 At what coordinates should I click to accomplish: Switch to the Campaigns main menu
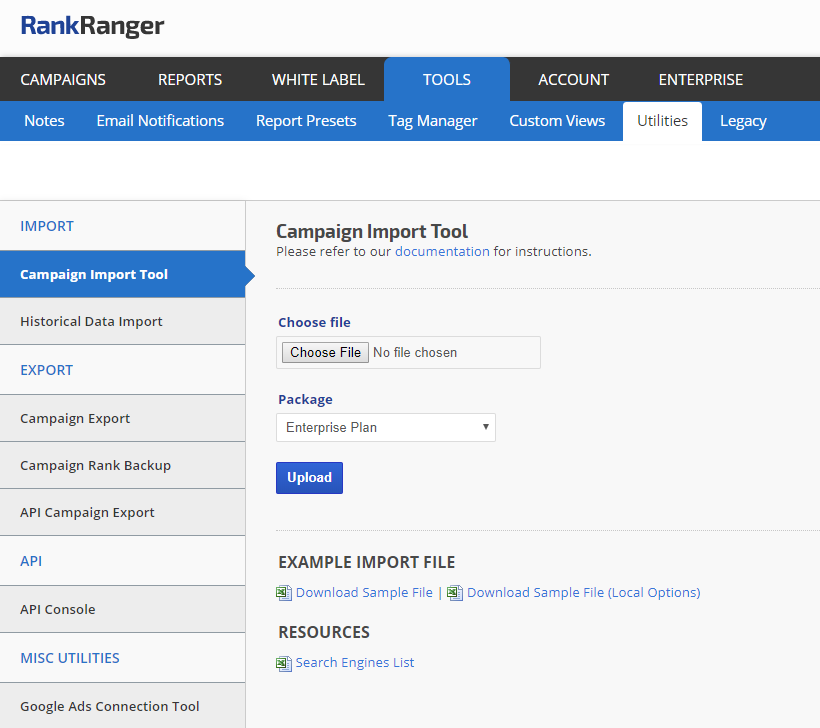tap(63, 80)
